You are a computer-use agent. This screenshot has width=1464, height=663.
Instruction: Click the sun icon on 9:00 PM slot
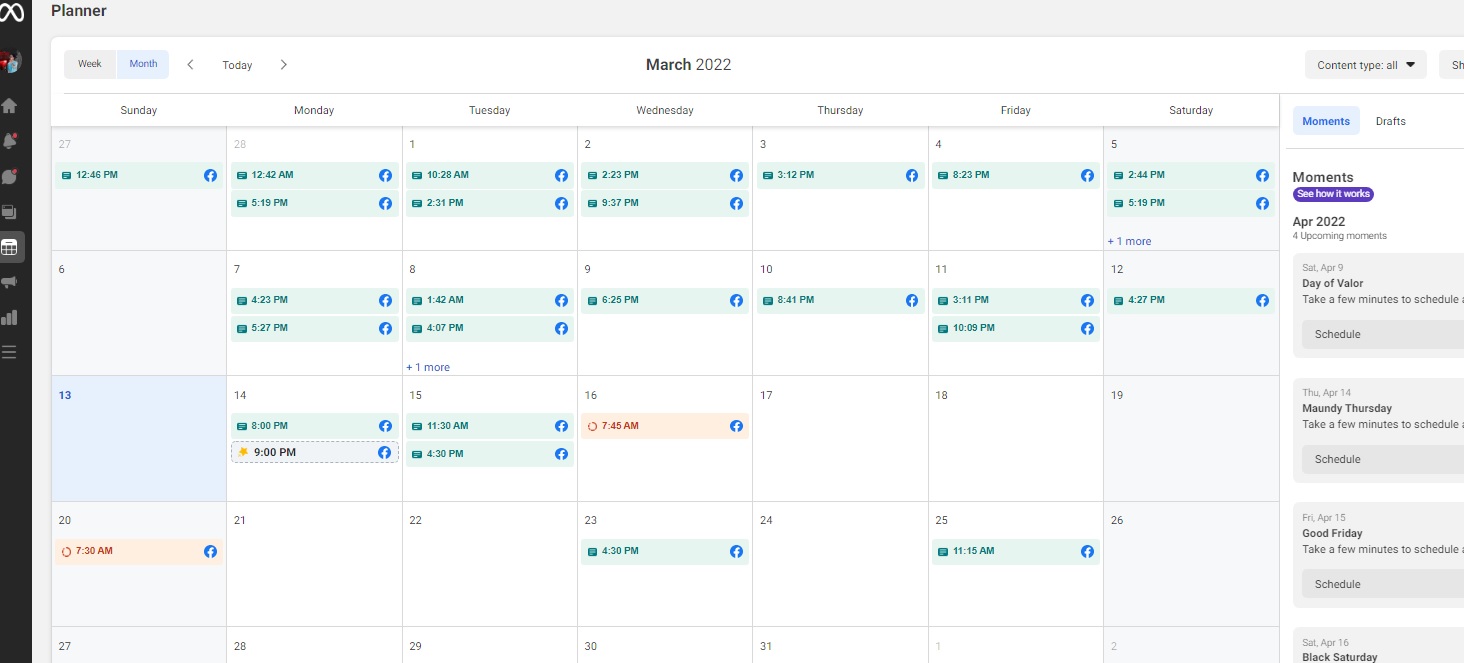243,452
